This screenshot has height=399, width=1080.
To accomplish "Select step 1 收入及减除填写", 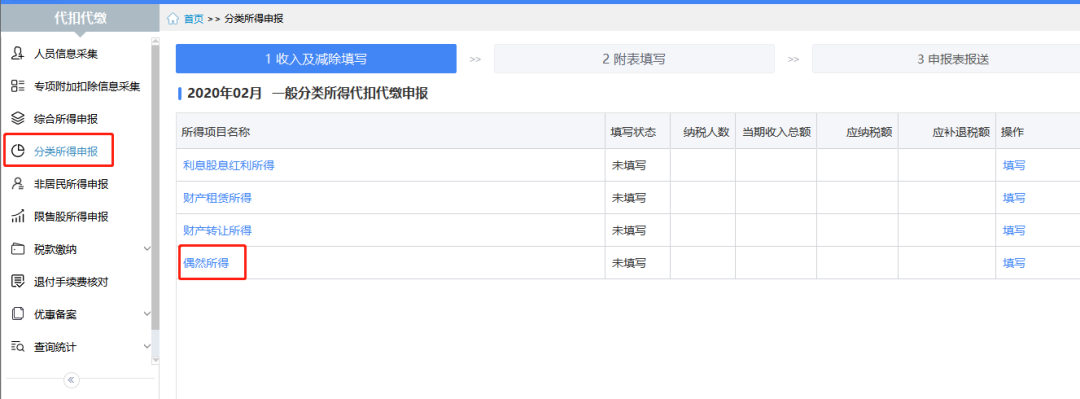I will coord(316,59).
